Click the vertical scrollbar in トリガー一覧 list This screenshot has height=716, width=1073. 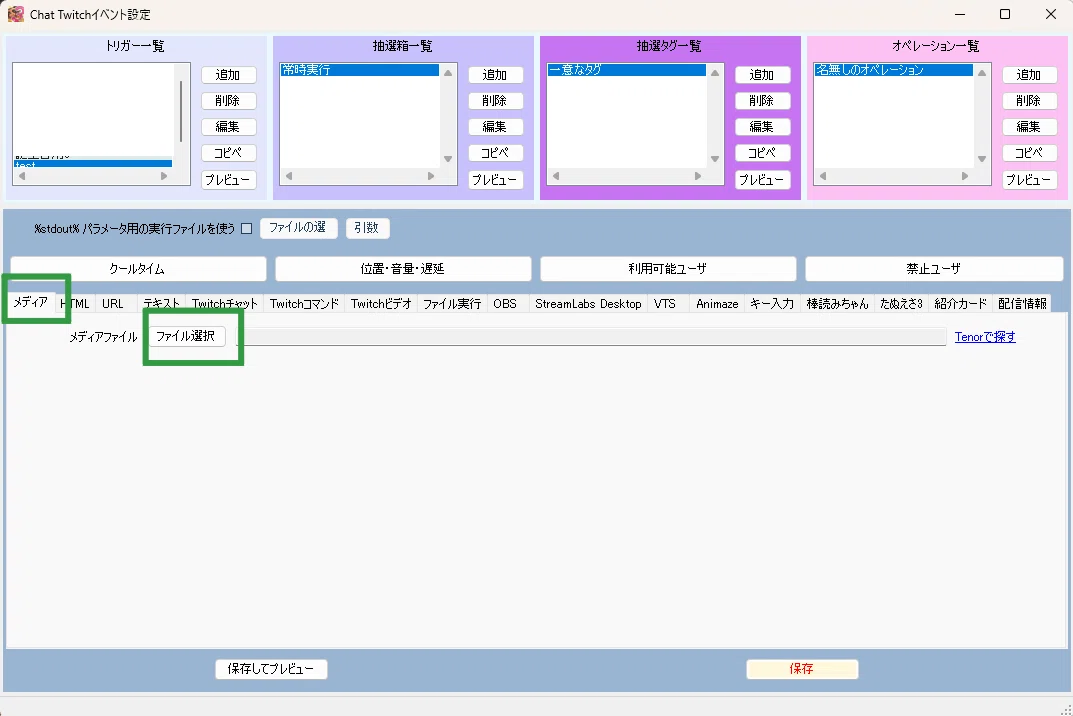(181, 112)
